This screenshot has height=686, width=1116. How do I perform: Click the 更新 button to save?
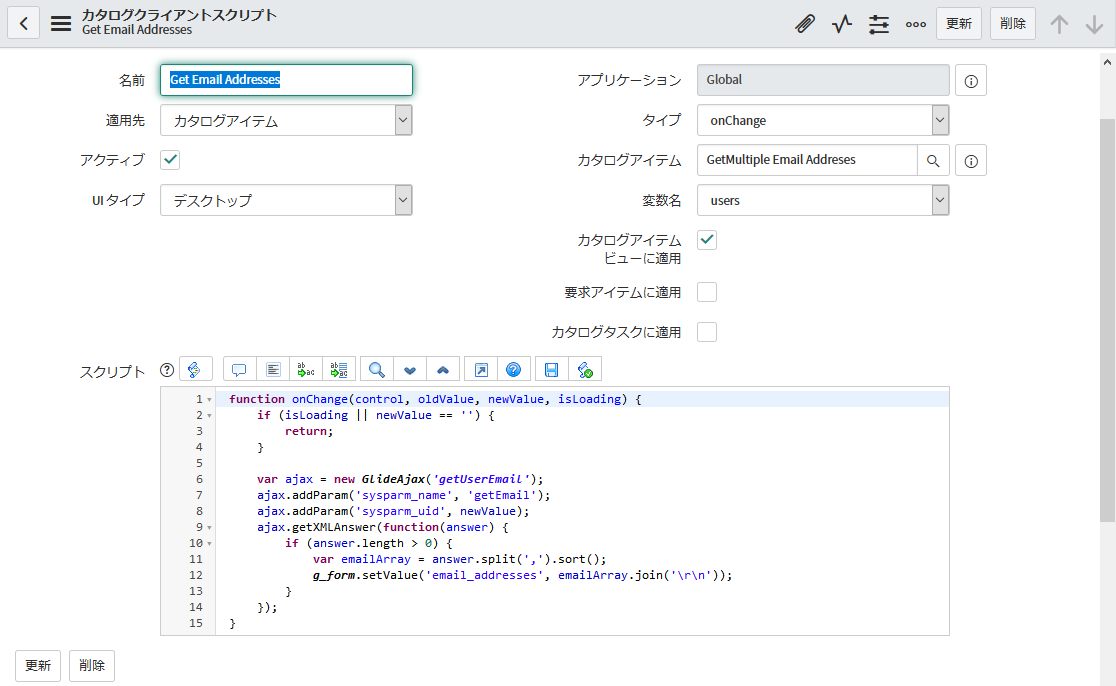958,22
